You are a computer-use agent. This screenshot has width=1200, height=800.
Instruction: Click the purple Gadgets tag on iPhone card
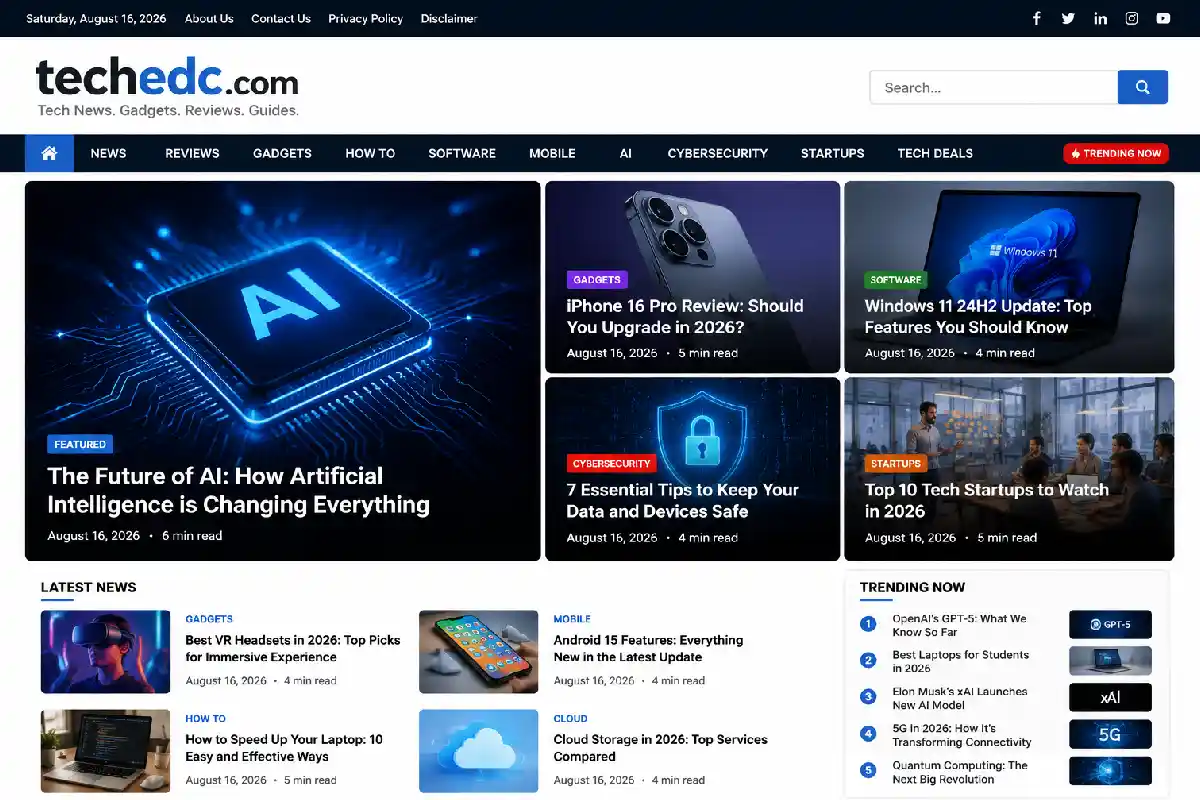coord(597,280)
